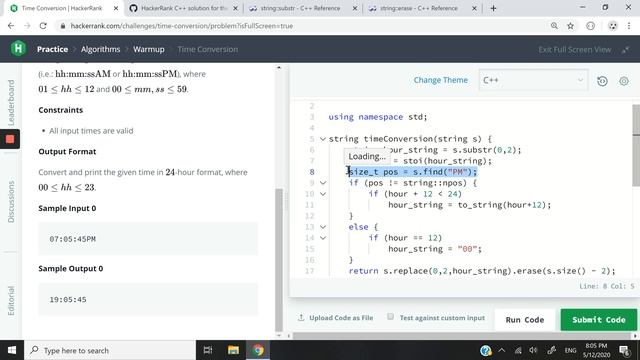Collapse the fold arrow at line 14
Viewport: 640px width, 360px height.
[x=322, y=238]
